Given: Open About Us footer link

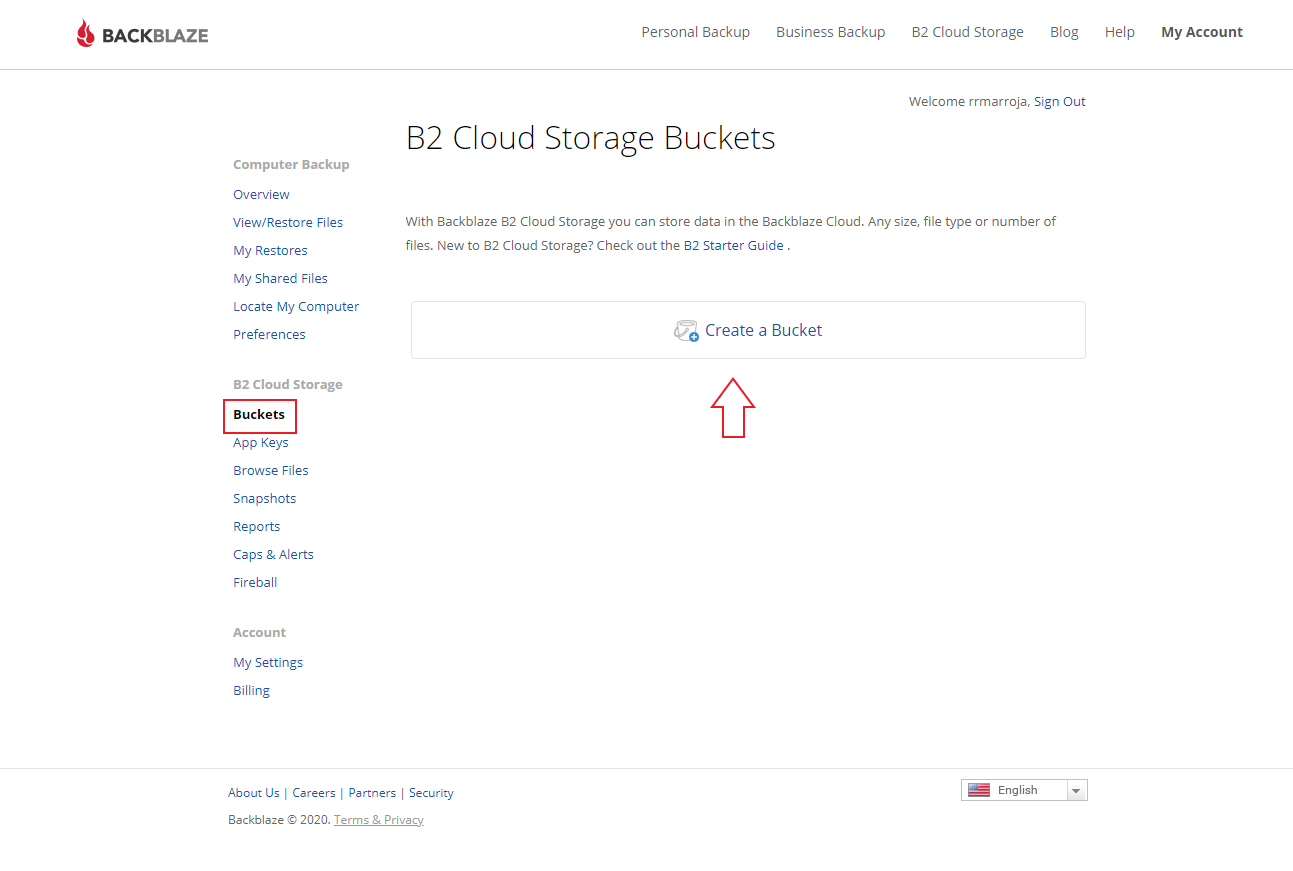Looking at the screenshot, I should click(253, 792).
